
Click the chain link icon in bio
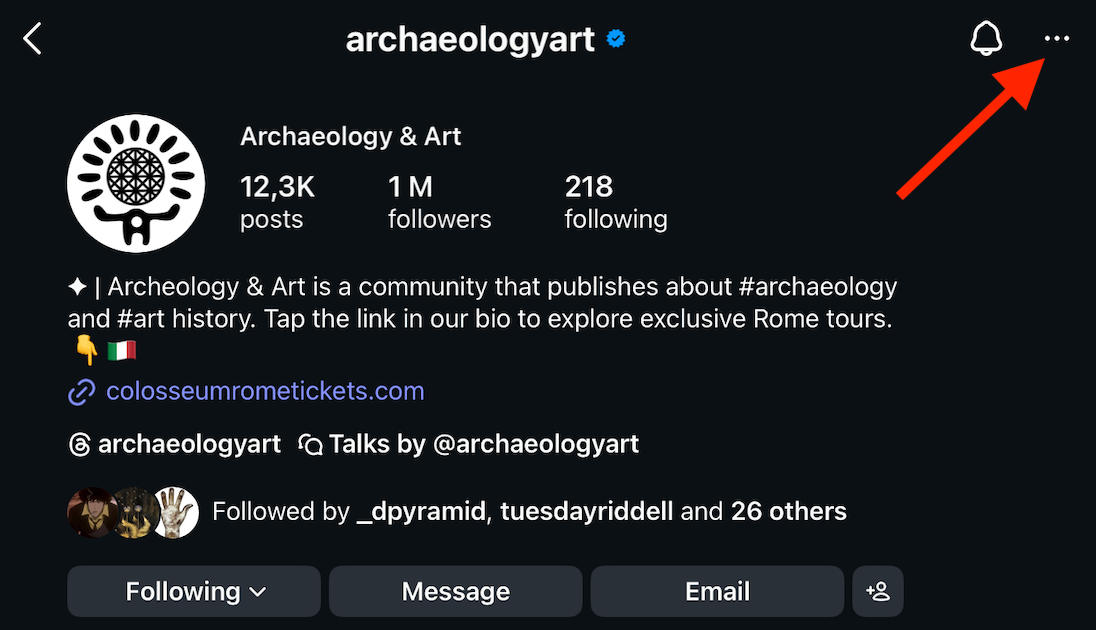coord(81,392)
